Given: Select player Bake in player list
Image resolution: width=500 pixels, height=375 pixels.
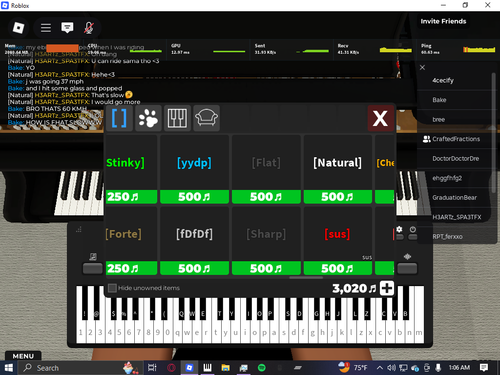Looking at the screenshot, I should [x=455, y=100].
